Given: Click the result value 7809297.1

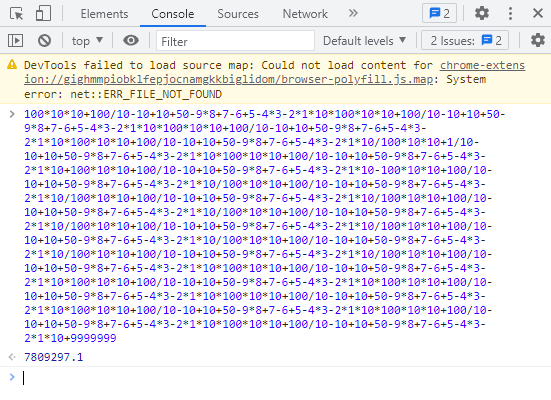Looking at the screenshot, I should (x=53, y=357).
